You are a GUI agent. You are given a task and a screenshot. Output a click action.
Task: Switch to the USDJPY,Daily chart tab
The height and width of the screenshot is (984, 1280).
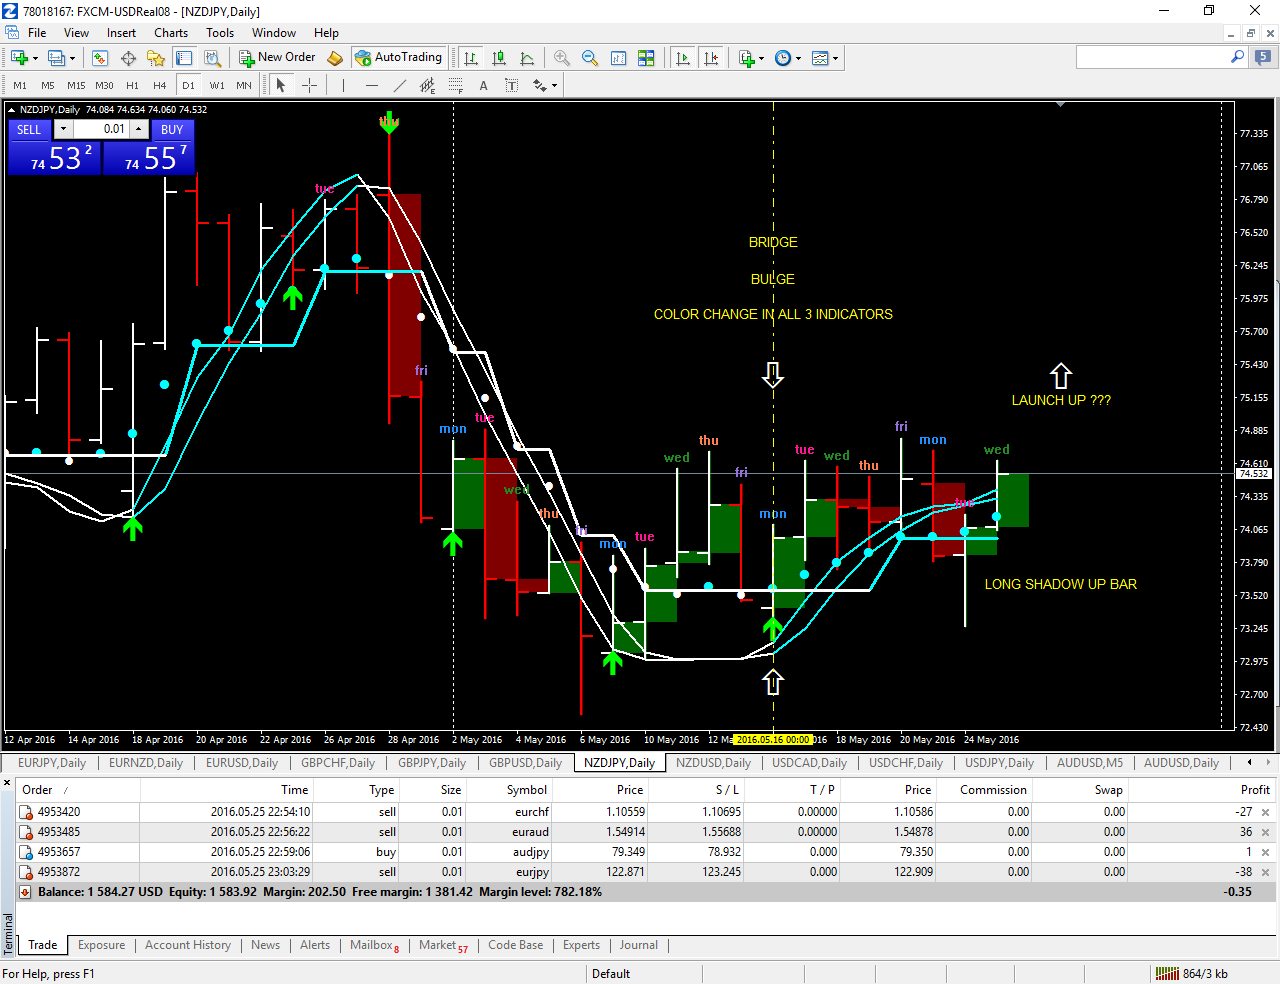click(999, 762)
